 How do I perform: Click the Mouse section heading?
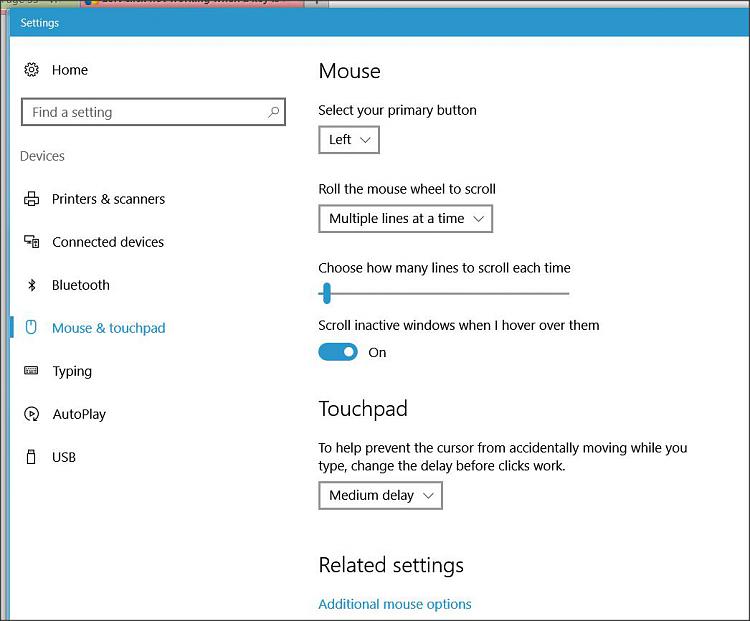(350, 71)
